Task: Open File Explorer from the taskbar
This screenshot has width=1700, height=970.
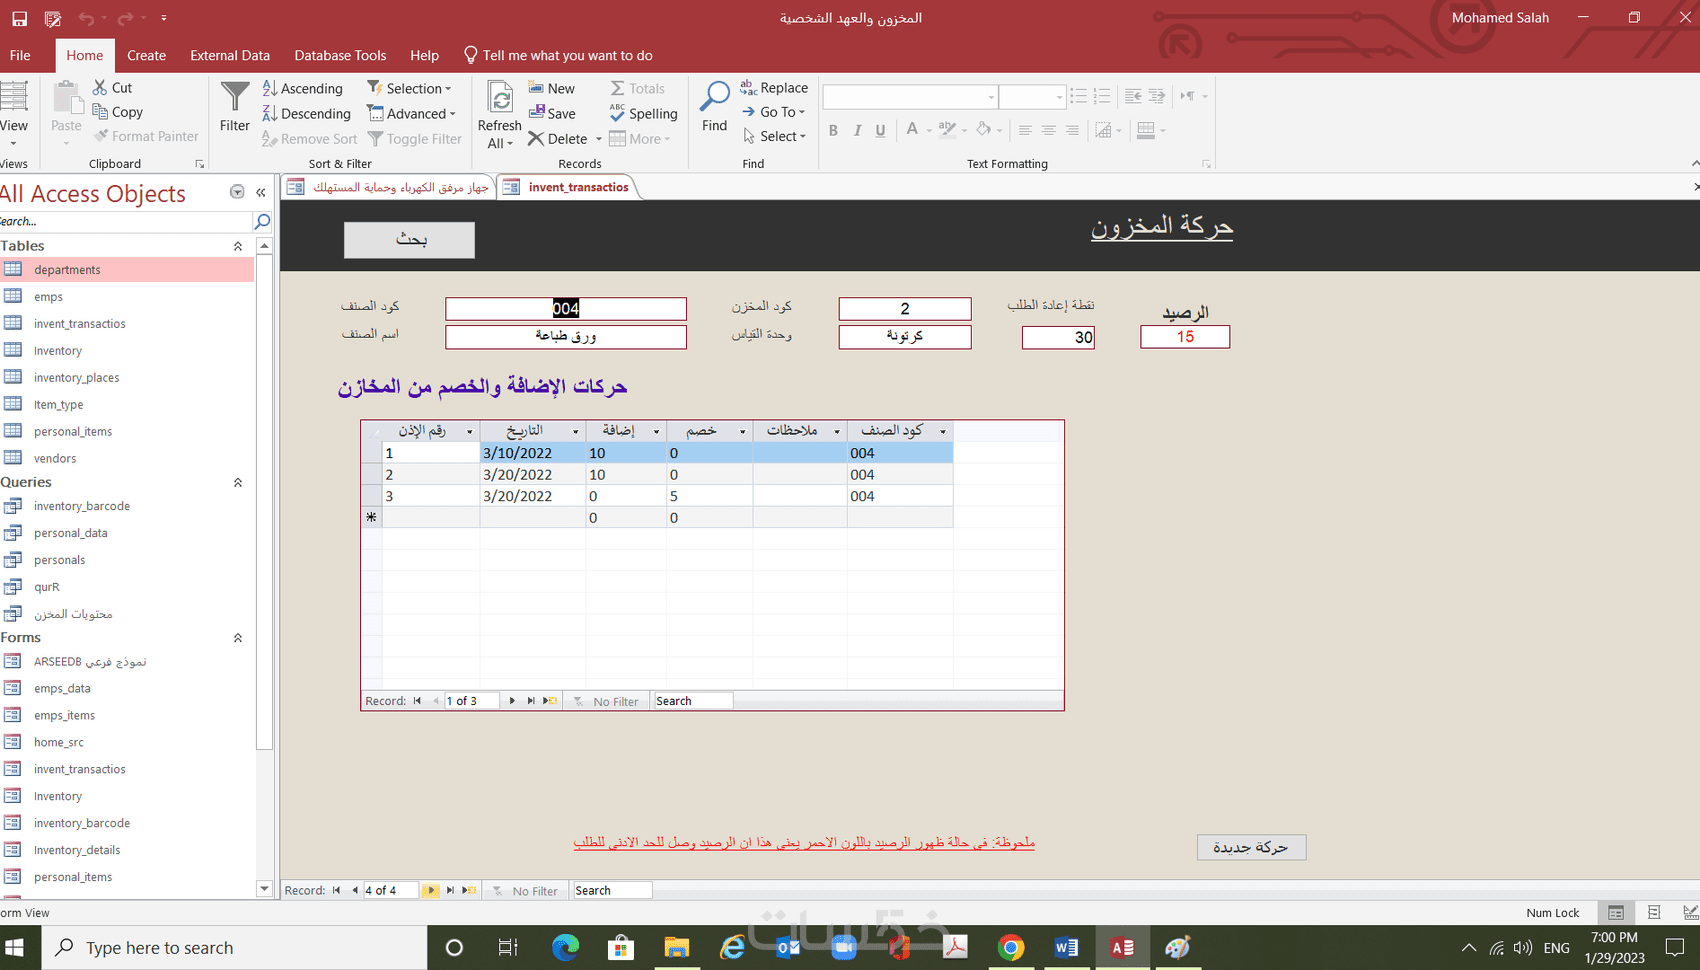Action: pos(677,947)
